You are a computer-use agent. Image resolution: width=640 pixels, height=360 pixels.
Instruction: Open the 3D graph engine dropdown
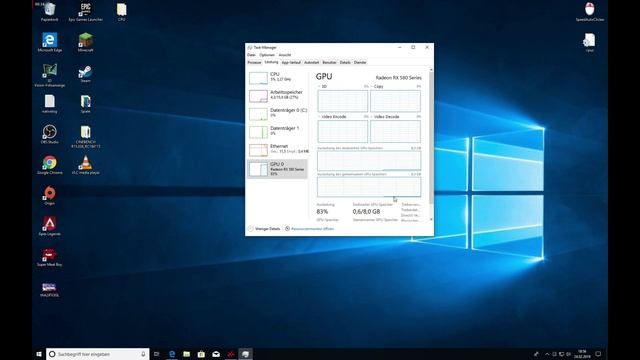322,87
